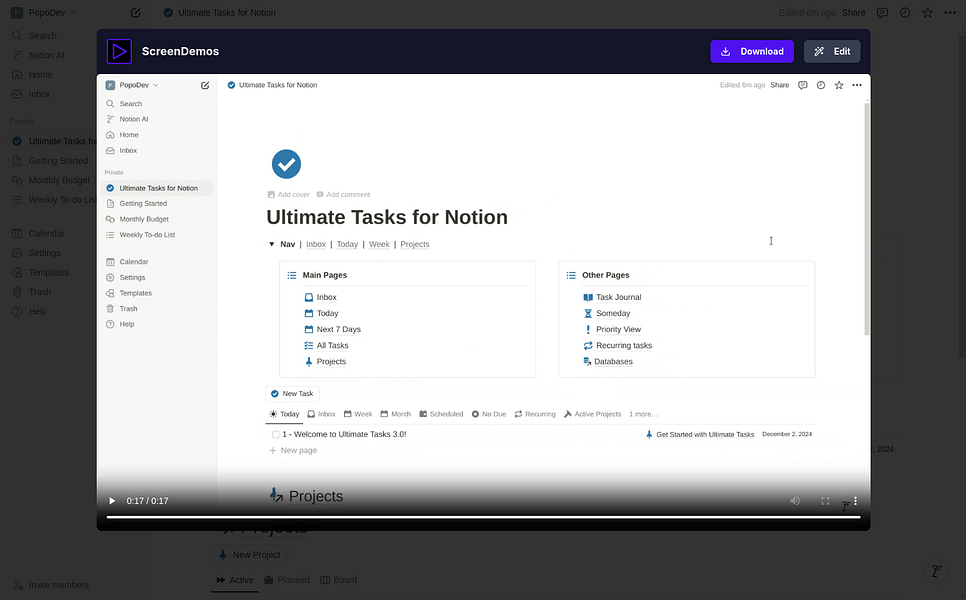Select the Inbox page under Main Pages

[325, 297]
